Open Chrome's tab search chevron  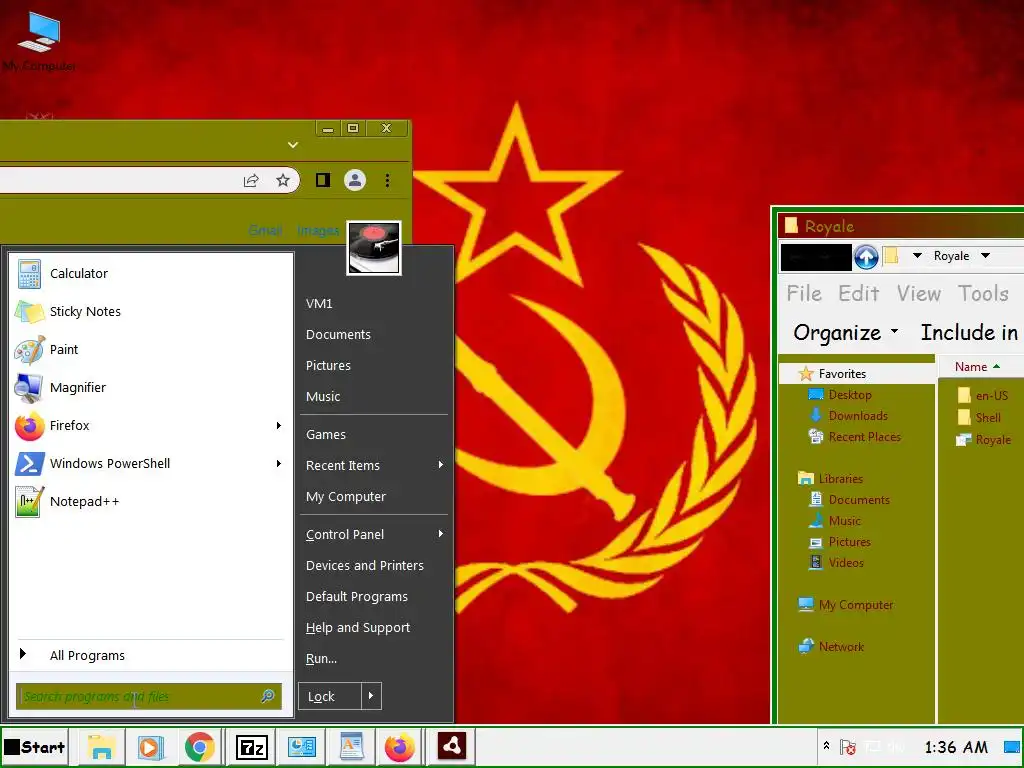[x=293, y=145]
